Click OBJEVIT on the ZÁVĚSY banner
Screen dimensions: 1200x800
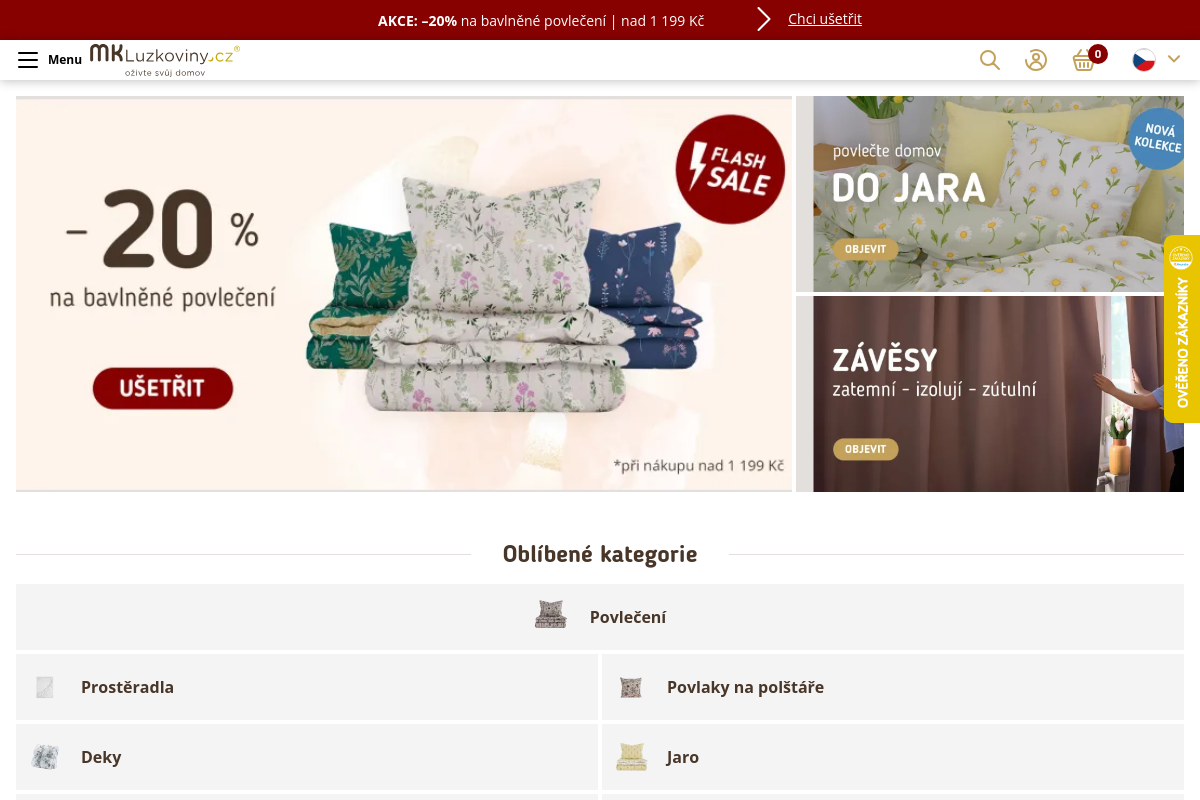[866, 449]
